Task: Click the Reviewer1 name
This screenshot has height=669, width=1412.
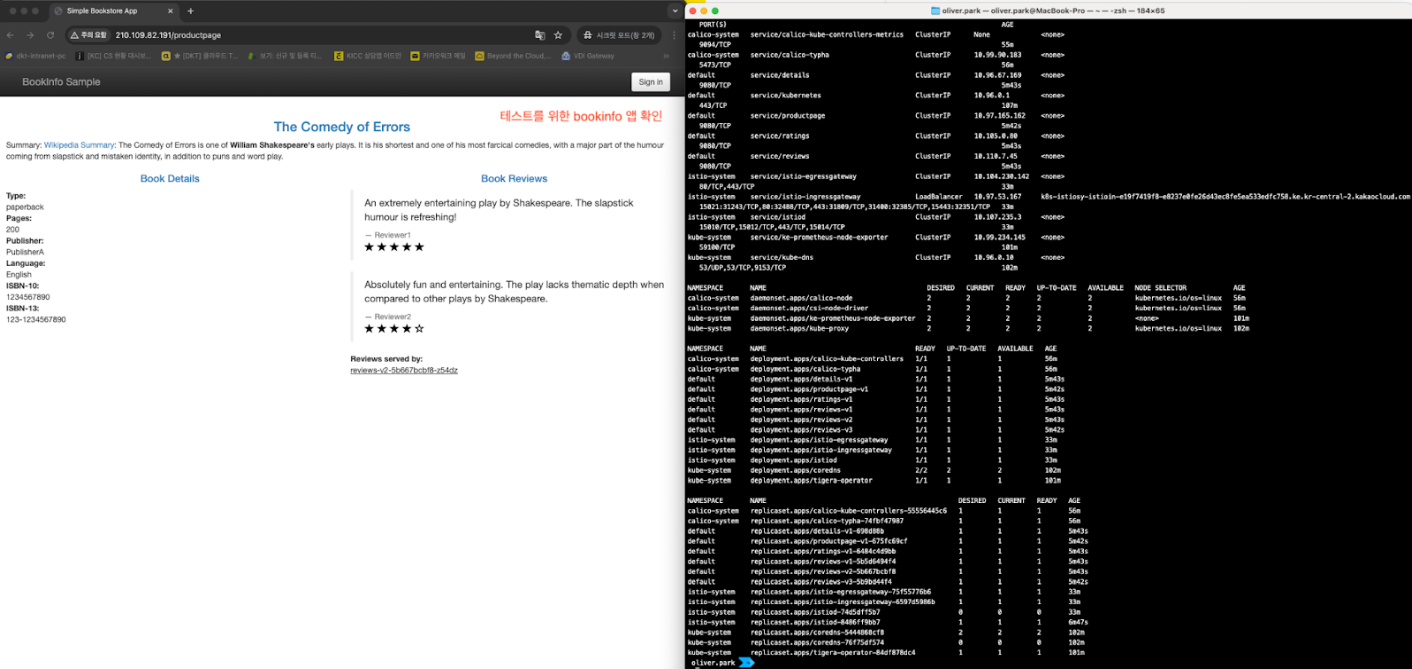Action: tap(392, 234)
